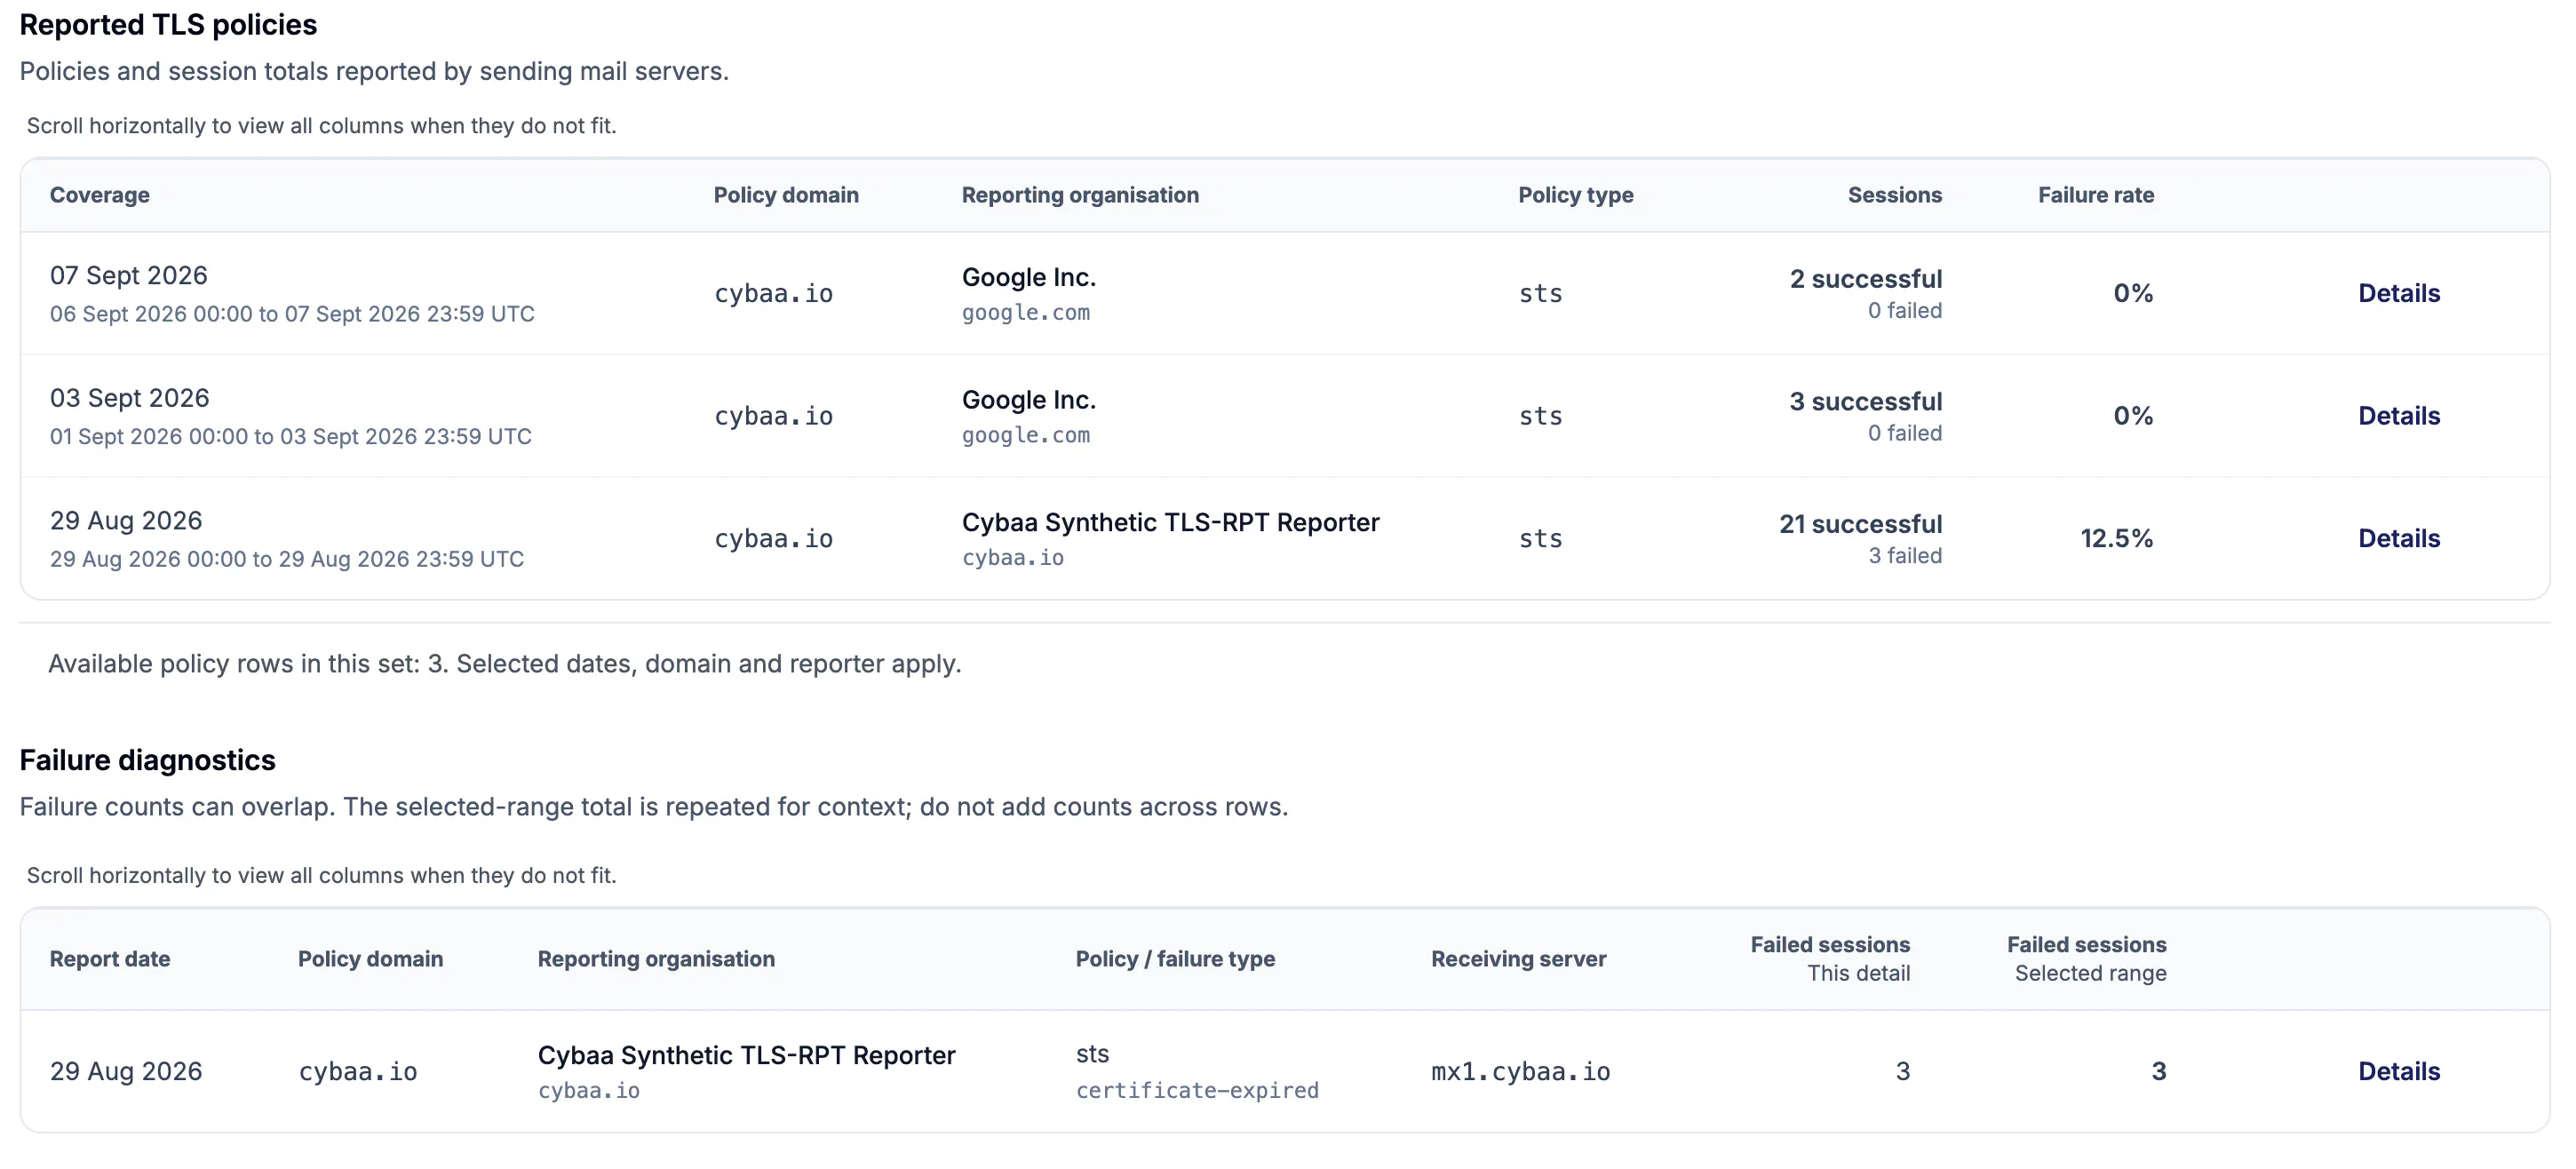
Task: Click the Policy type column header
Action: 1575,195
